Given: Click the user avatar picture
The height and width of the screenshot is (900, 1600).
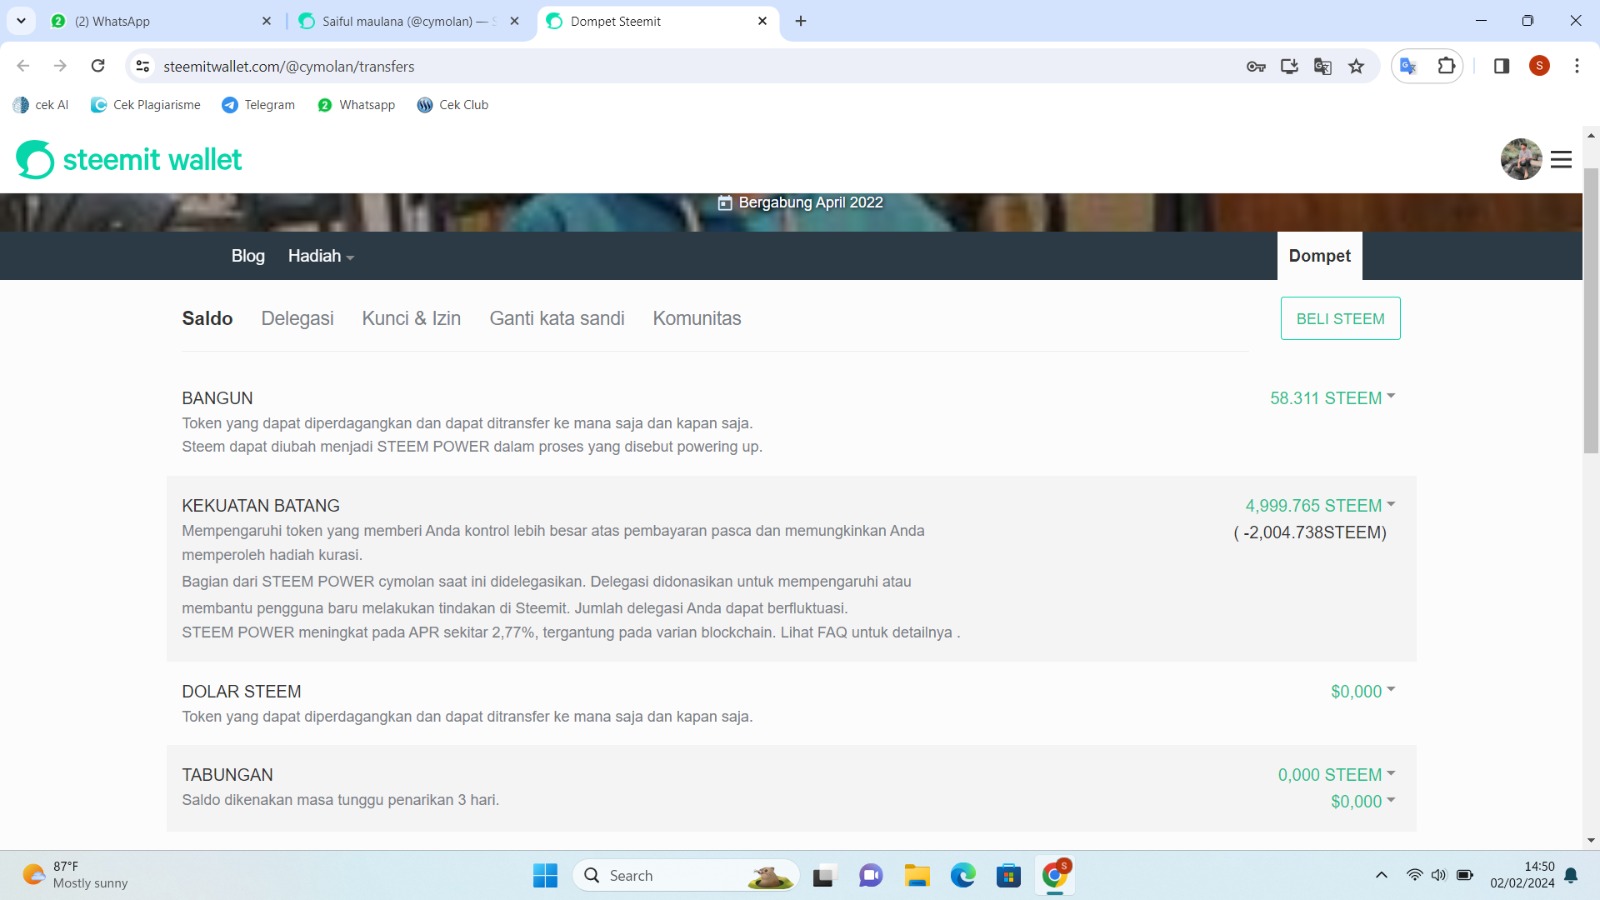Looking at the screenshot, I should (x=1521, y=159).
